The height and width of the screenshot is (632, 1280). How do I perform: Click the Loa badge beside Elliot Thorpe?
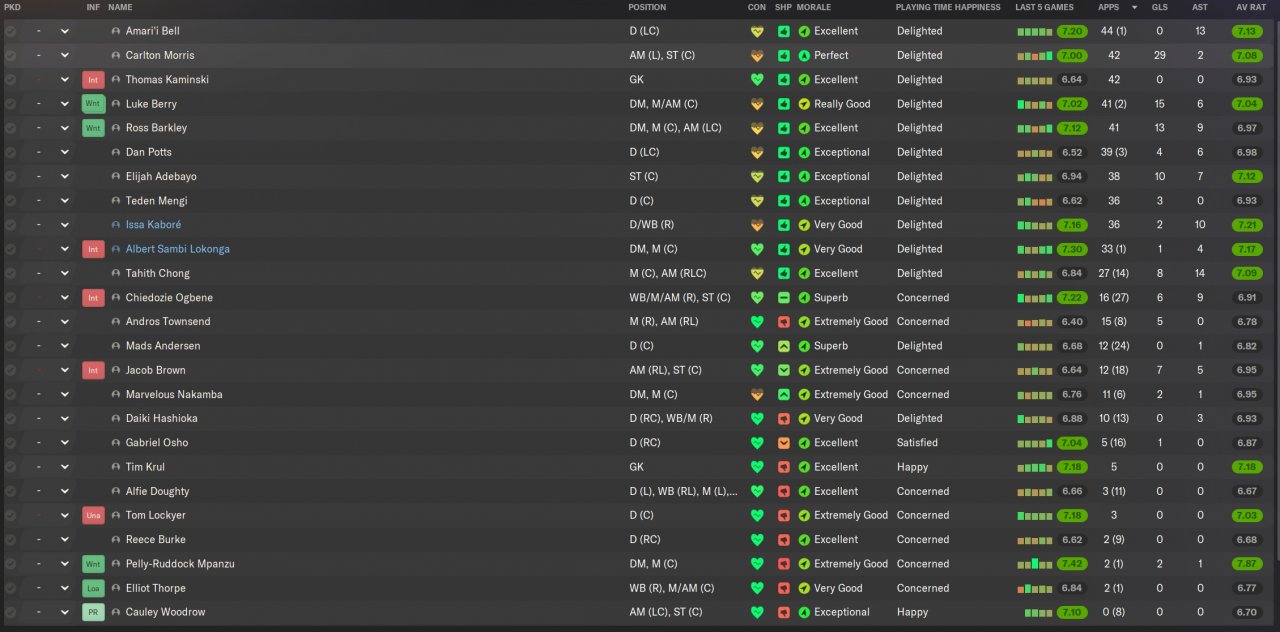(x=93, y=588)
